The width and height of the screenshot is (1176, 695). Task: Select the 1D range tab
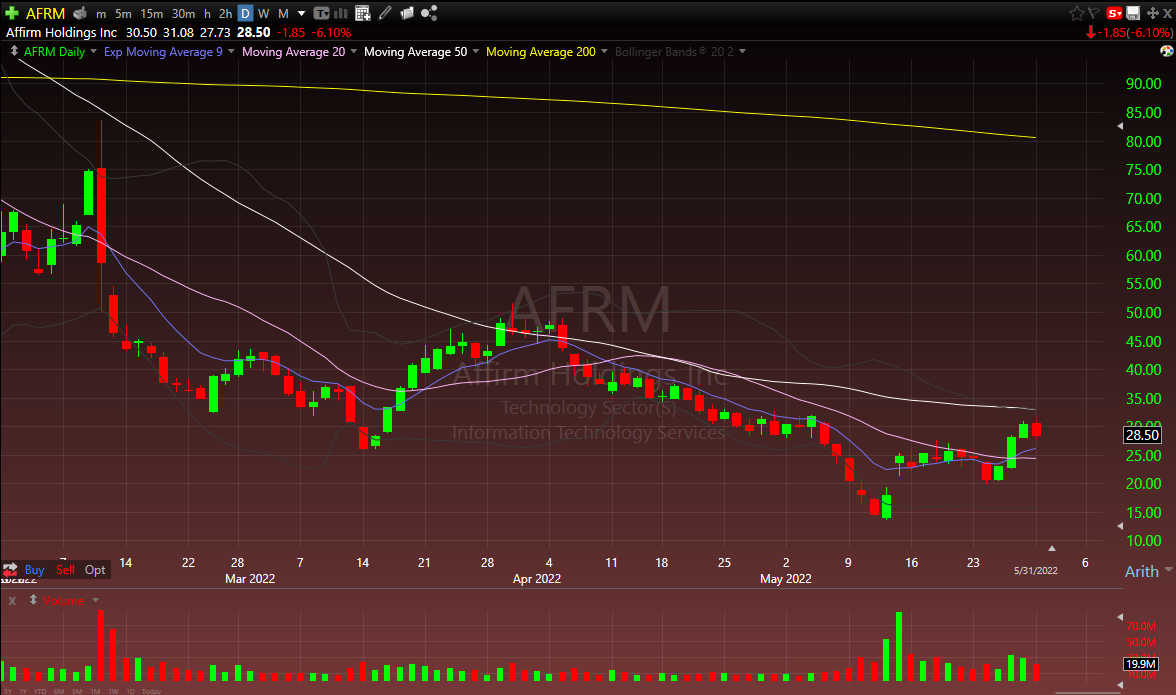pyautogui.click(x=130, y=691)
